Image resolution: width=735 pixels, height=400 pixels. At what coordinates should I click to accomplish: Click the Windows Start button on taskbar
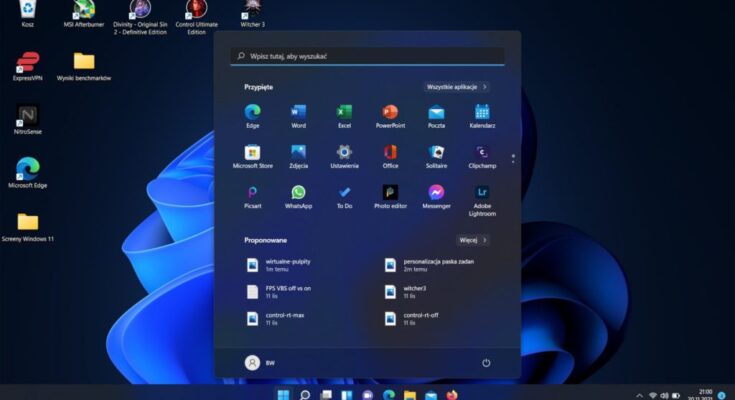point(282,394)
